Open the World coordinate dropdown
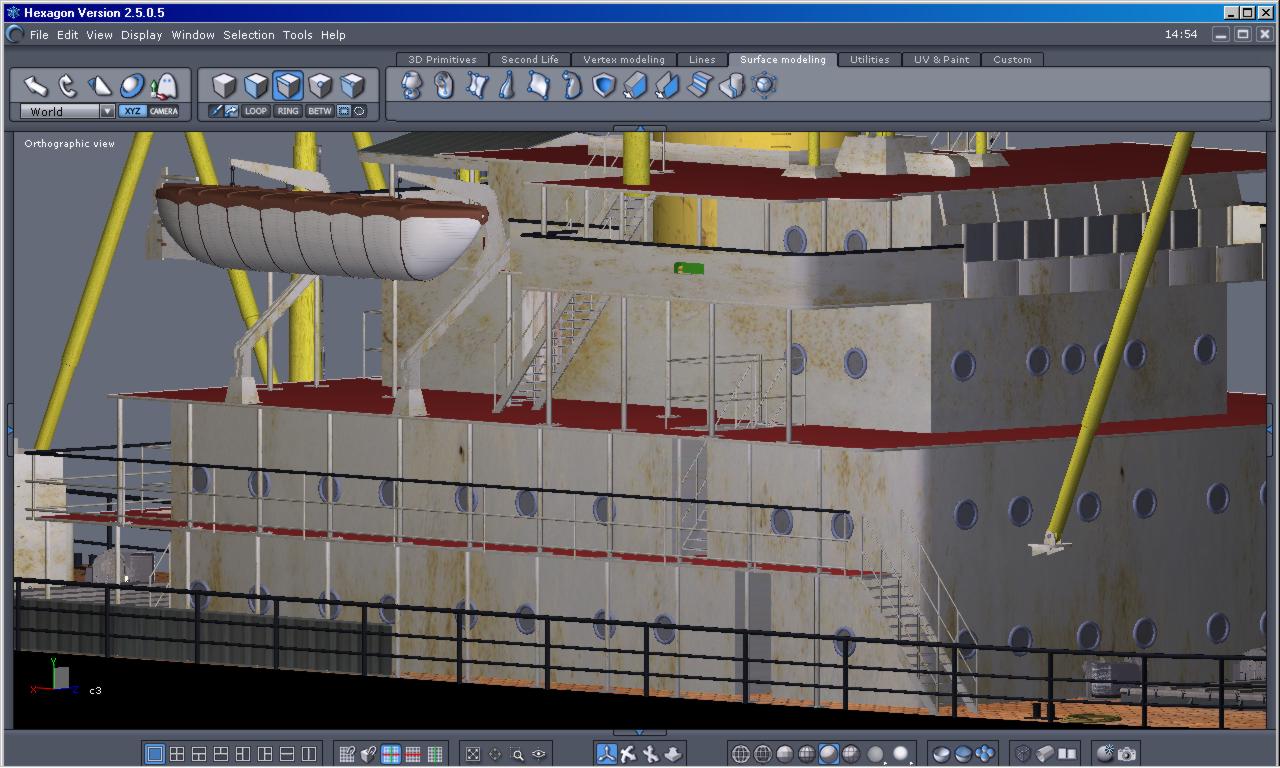The image size is (1280, 768). pyautogui.click(x=107, y=111)
